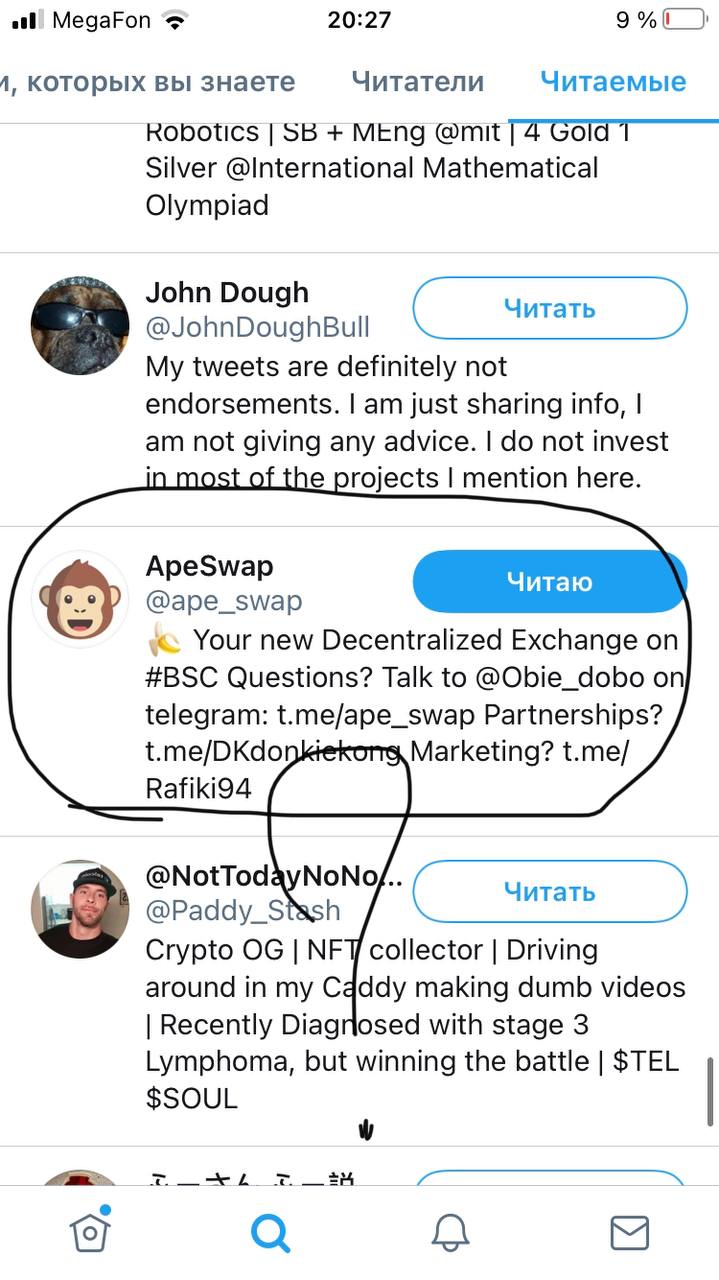Switch to the Читатели tab

click(417, 82)
